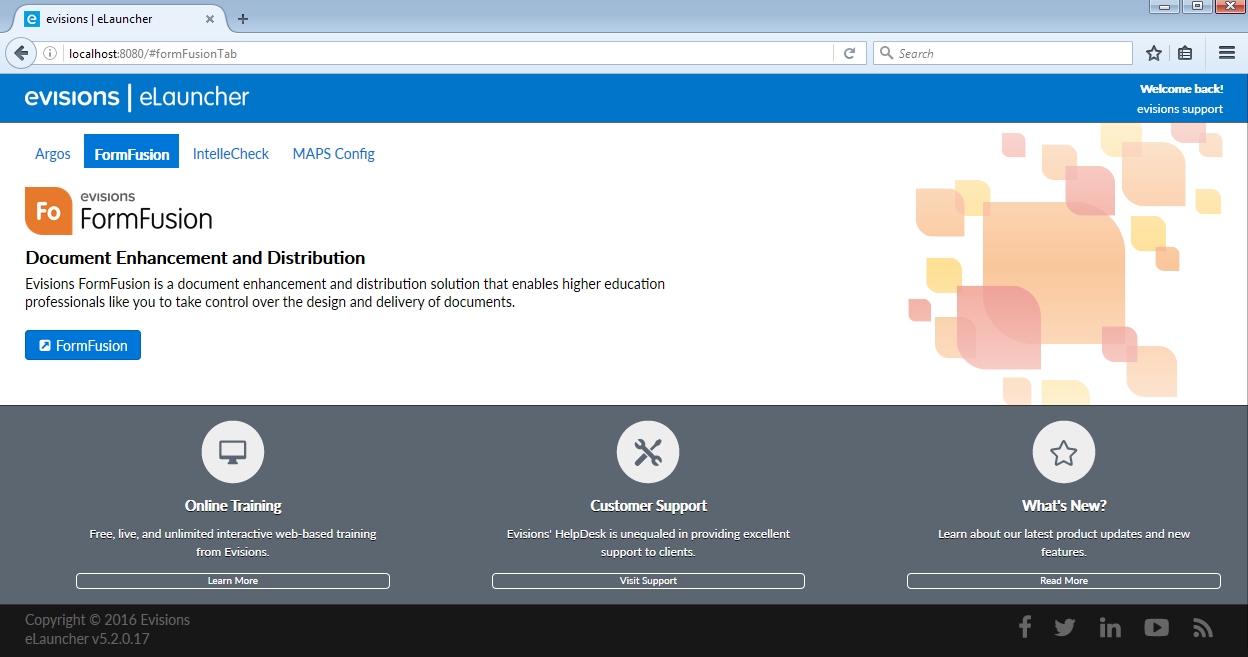Viewport: 1248px width, 657px height.
Task: Select the evisions eLauncher browser tab
Action: point(120,19)
